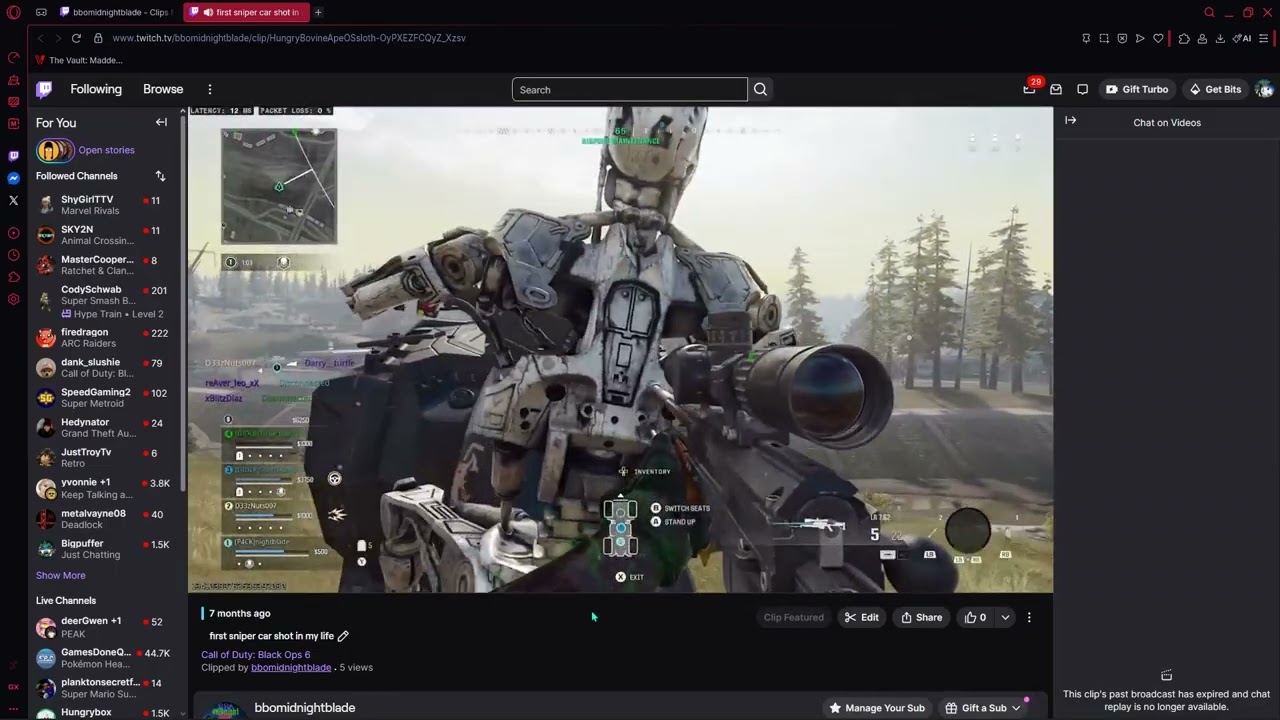Click Manage Your Sub button

click(877, 708)
